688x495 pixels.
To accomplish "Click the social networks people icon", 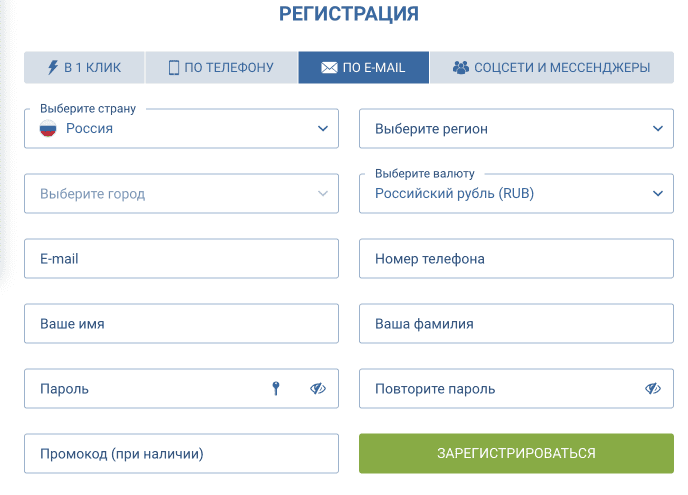I will click(x=460, y=68).
